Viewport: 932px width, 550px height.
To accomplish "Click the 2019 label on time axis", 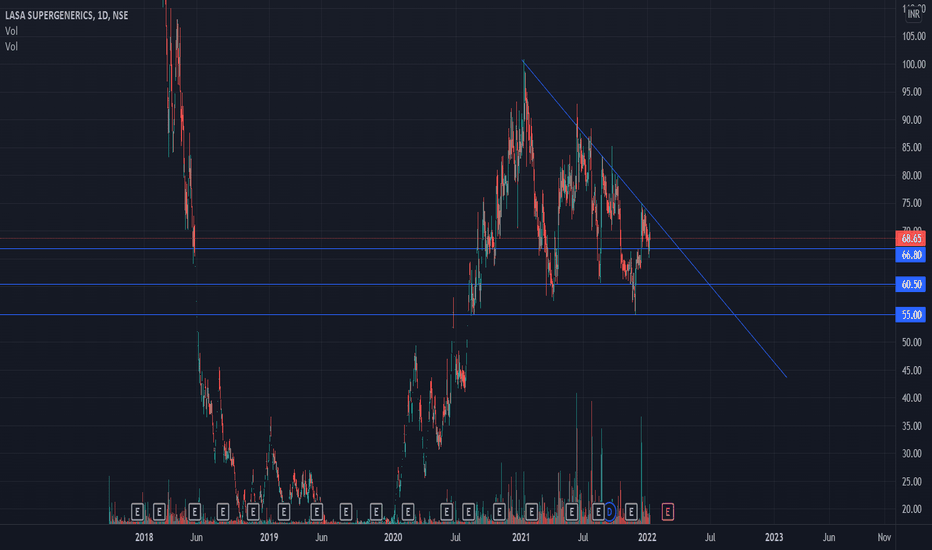I will tap(269, 537).
